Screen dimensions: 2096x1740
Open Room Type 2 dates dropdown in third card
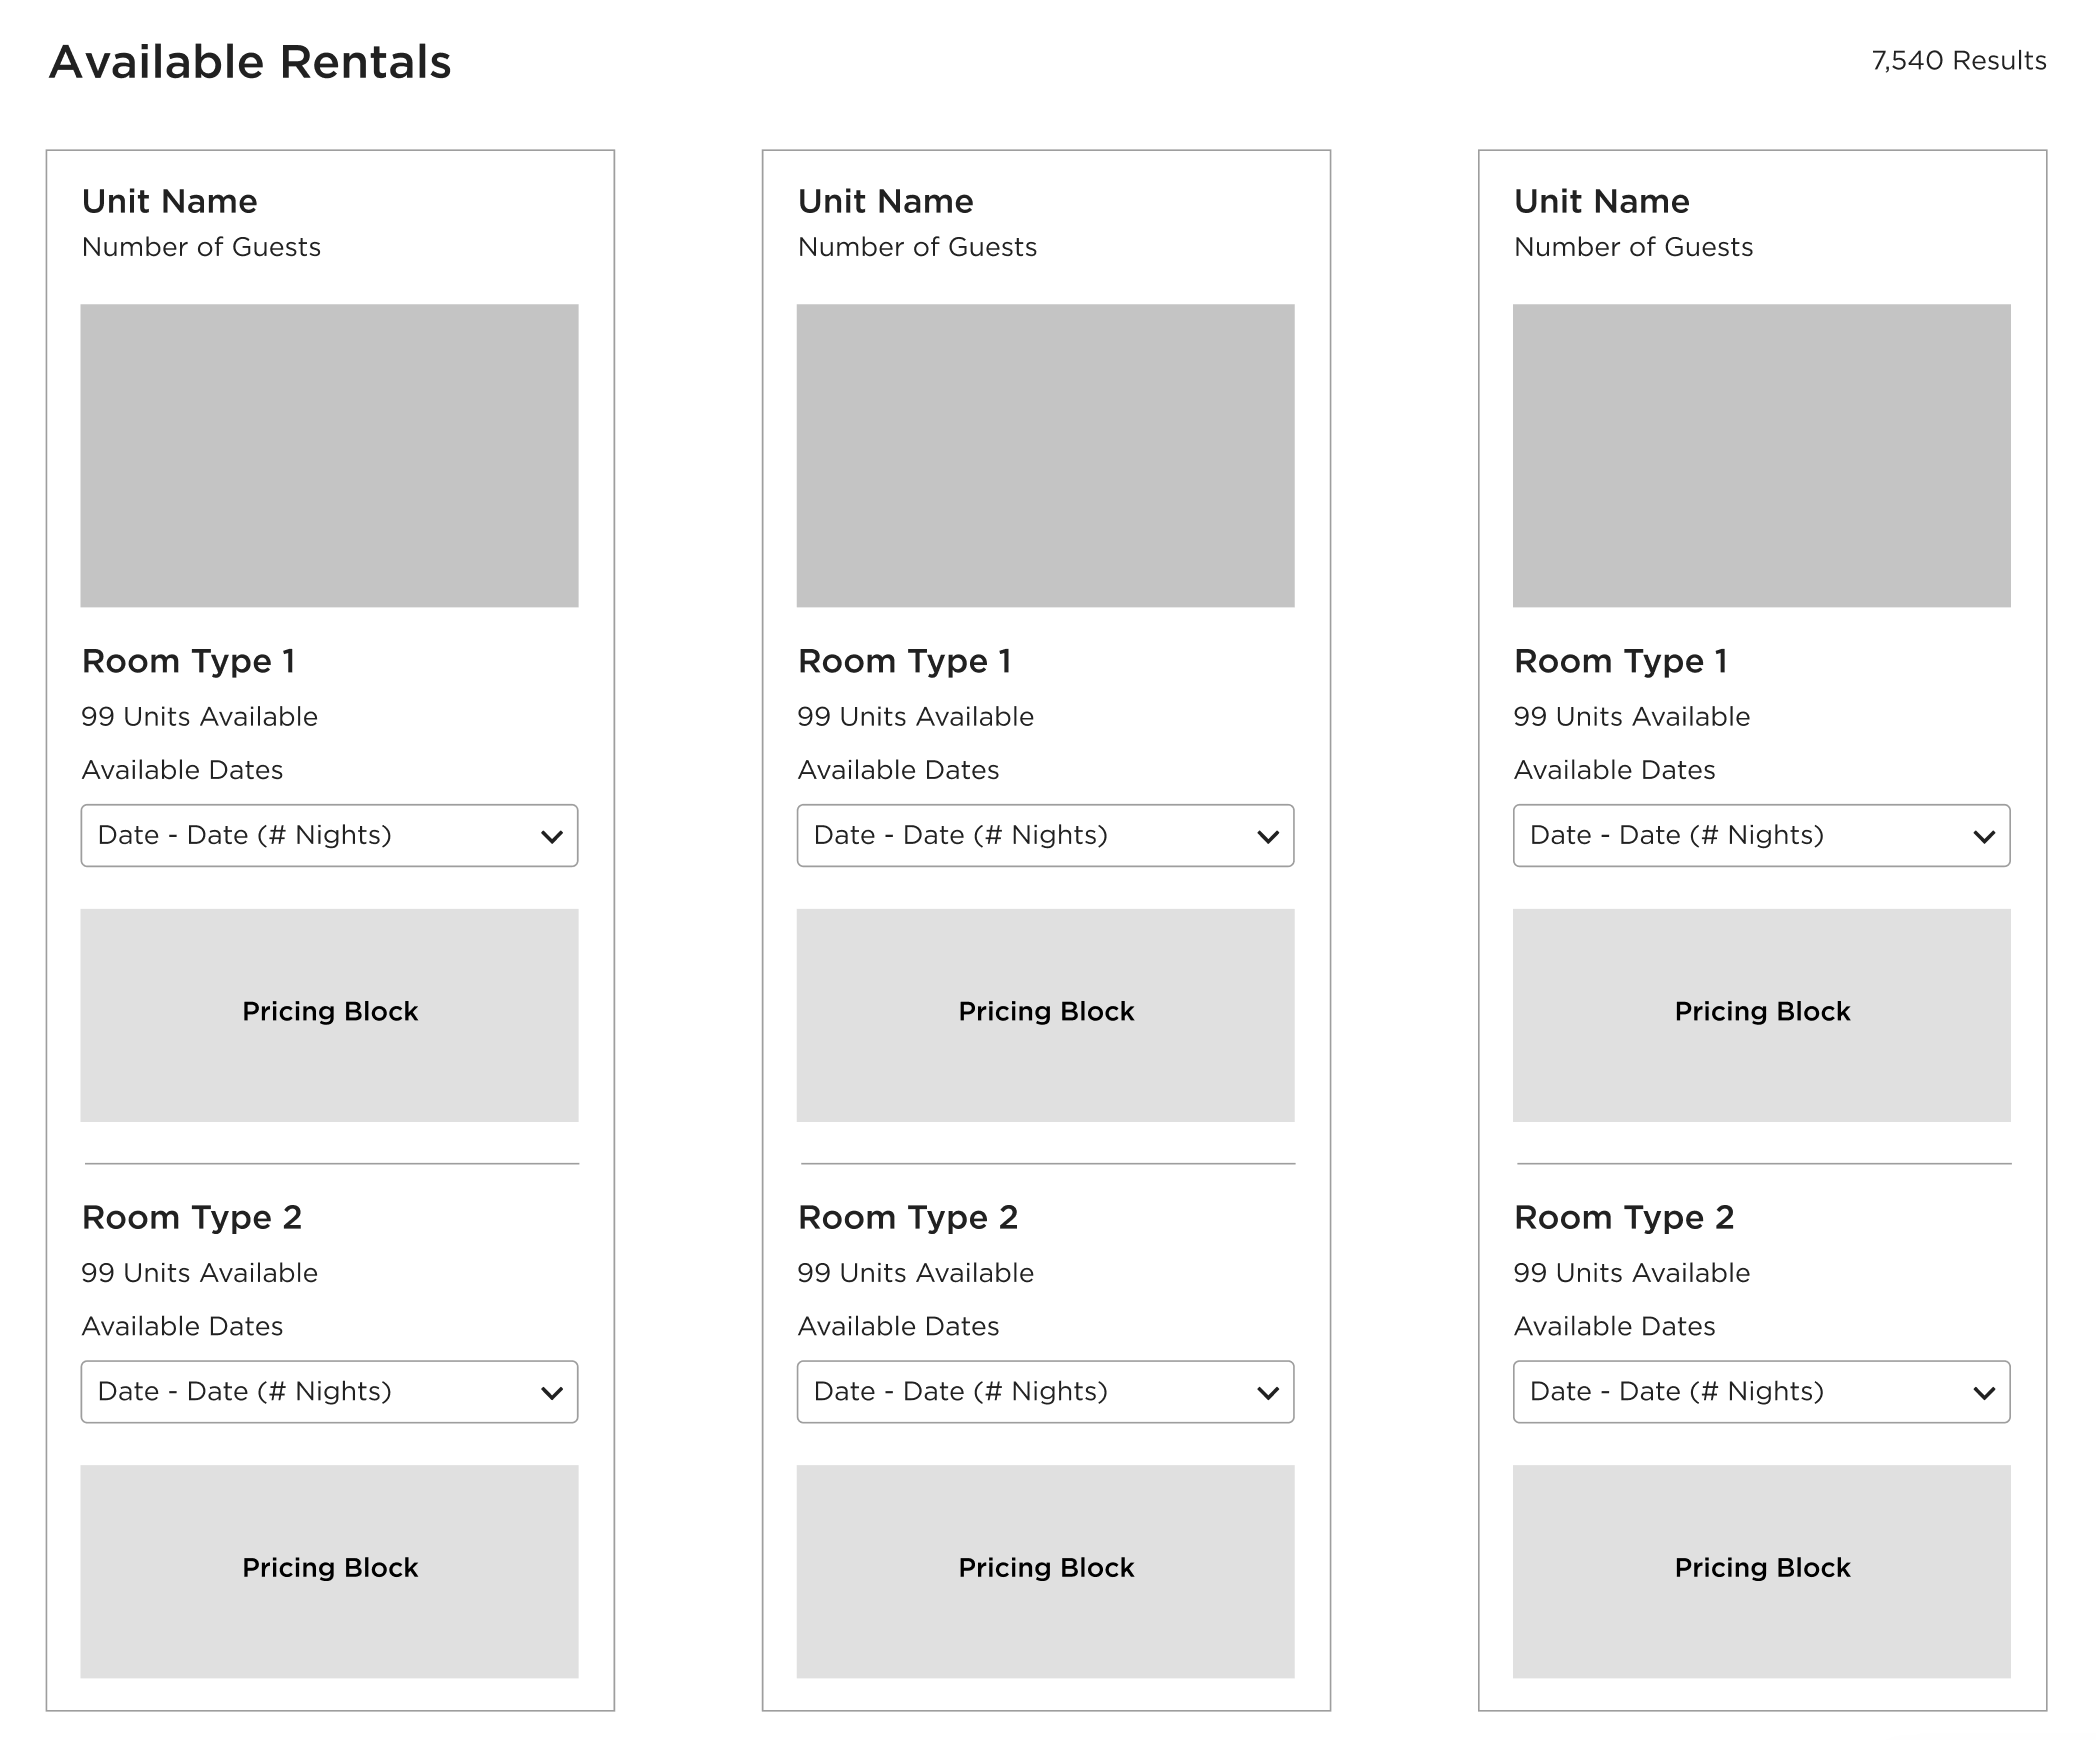1761,1391
